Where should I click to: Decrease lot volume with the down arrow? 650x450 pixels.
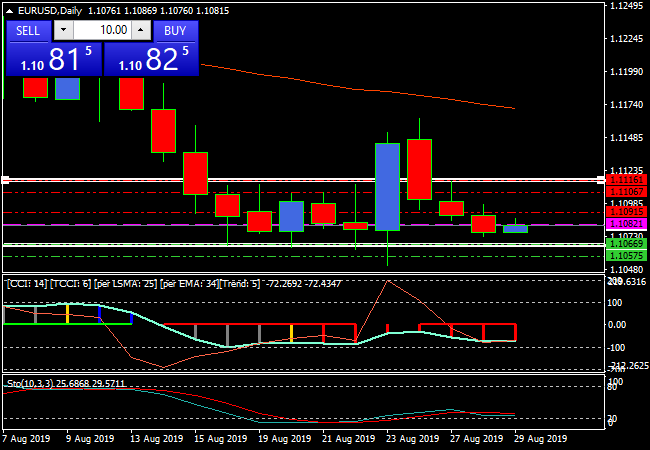[x=63, y=30]
